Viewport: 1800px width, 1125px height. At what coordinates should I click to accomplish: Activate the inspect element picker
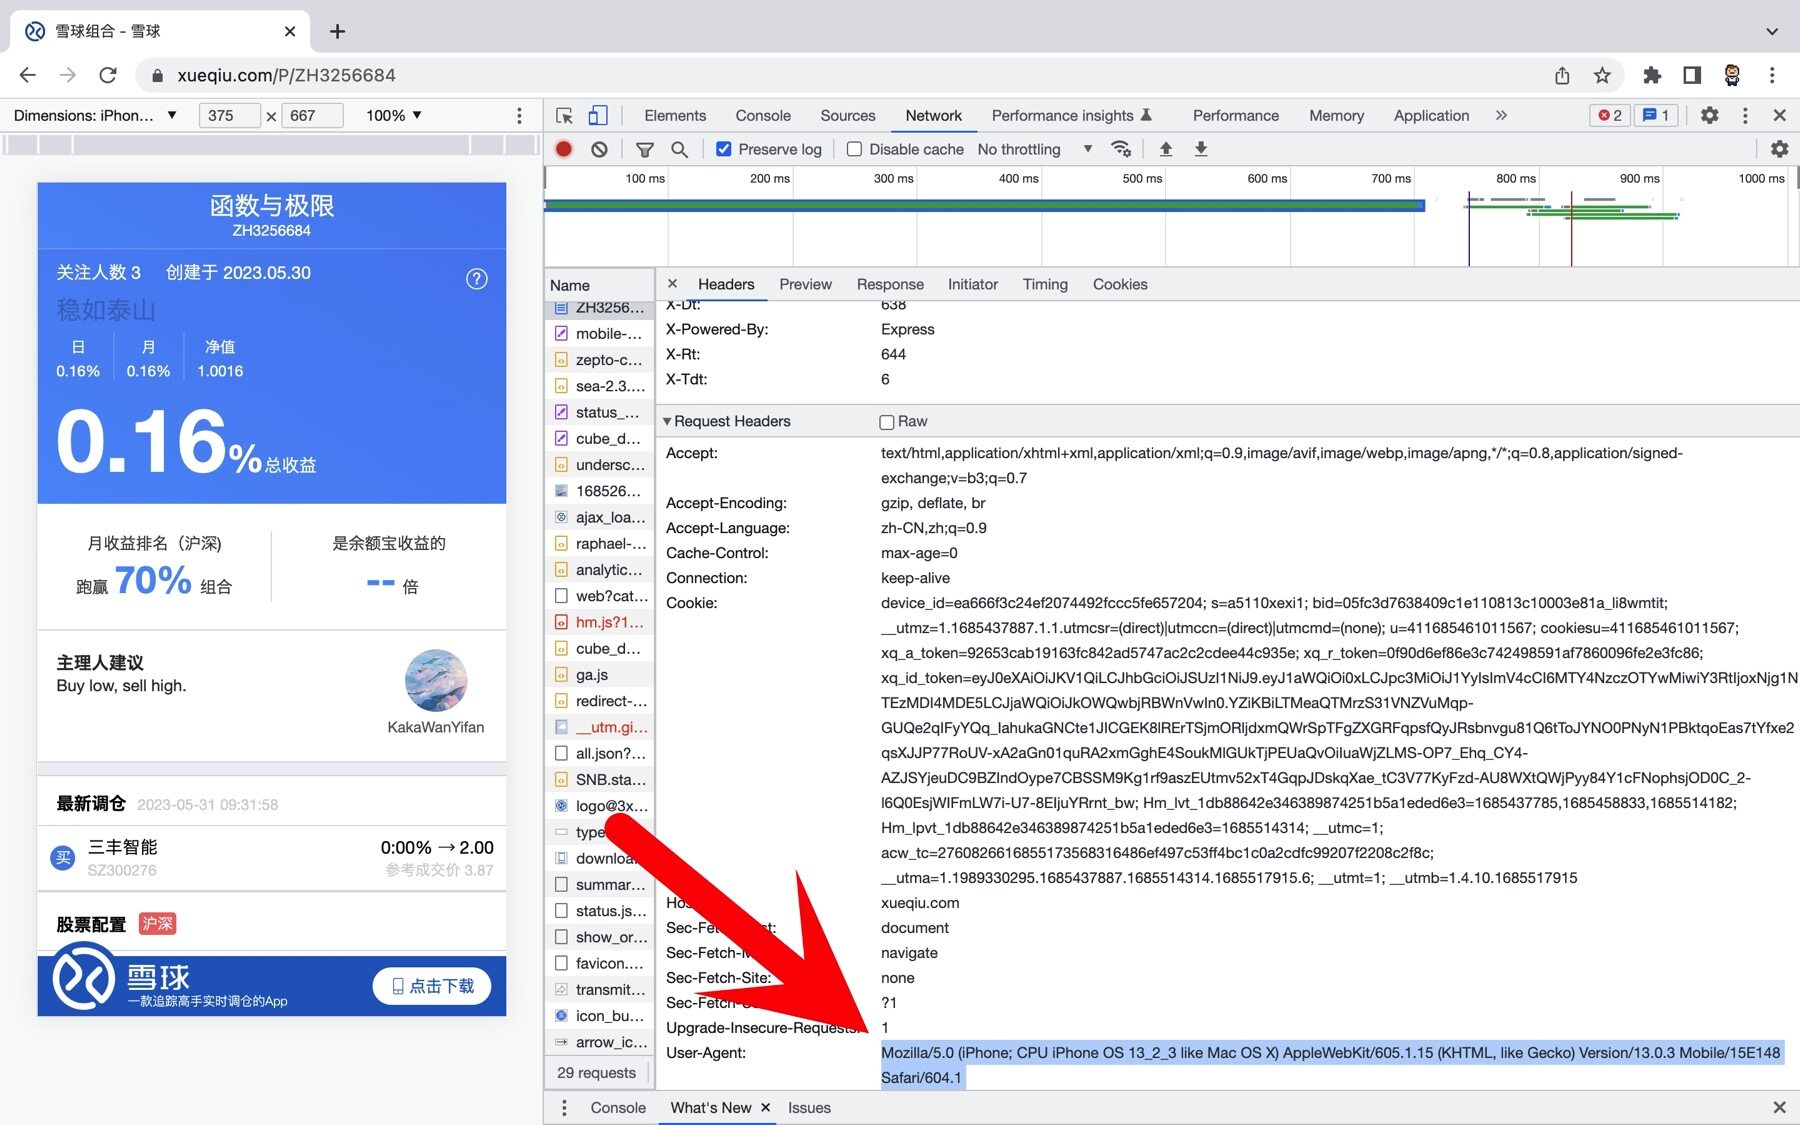[565, 115]
